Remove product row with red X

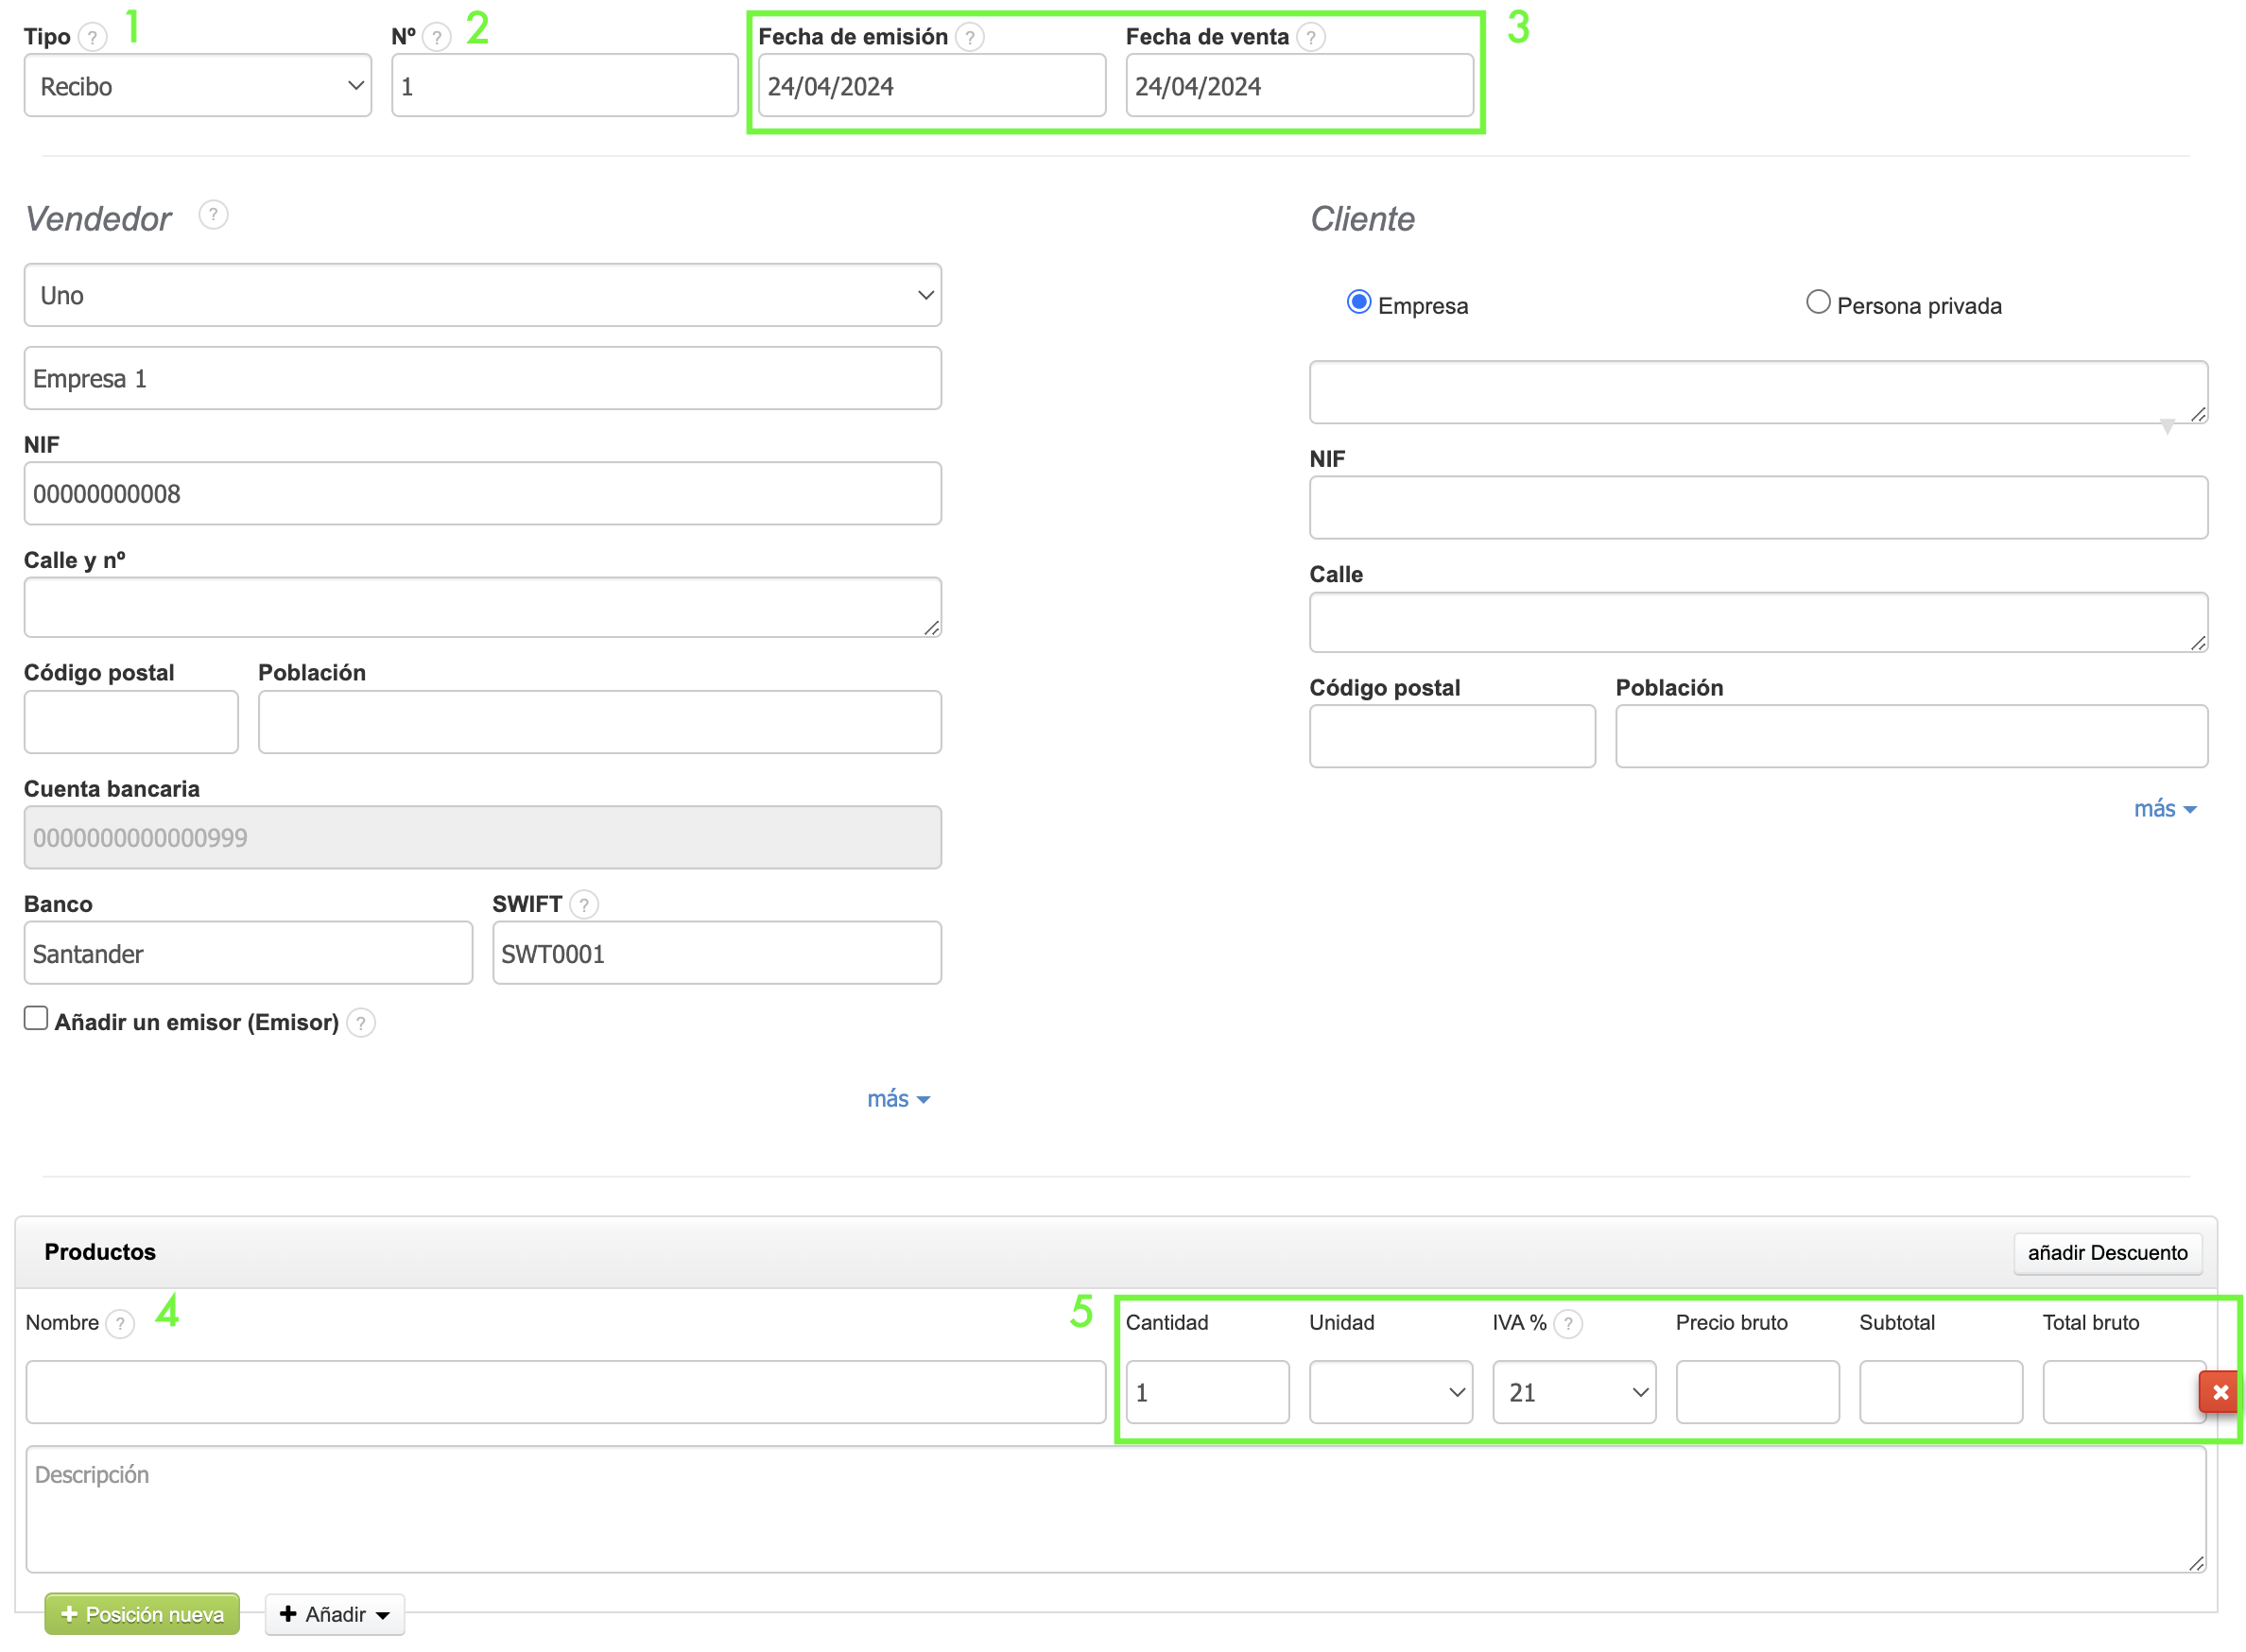click(2219, 1392)
